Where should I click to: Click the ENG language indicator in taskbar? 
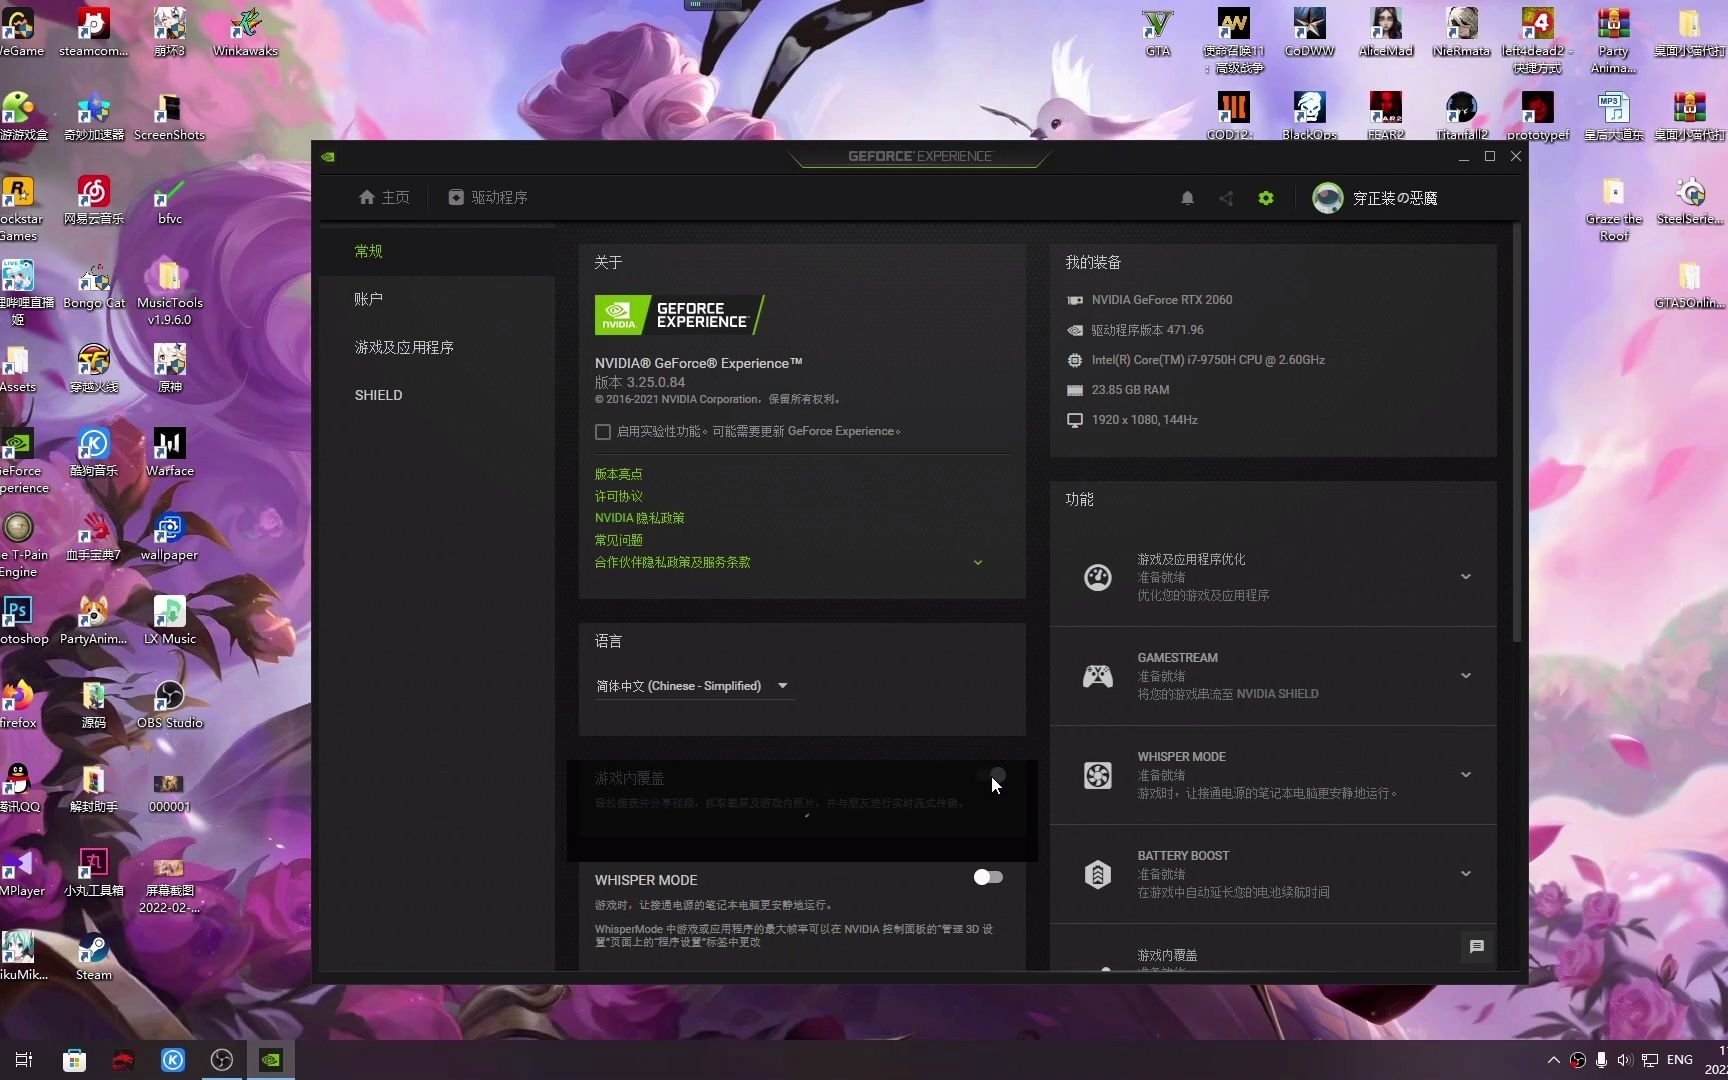(x=1680, y=1060)
